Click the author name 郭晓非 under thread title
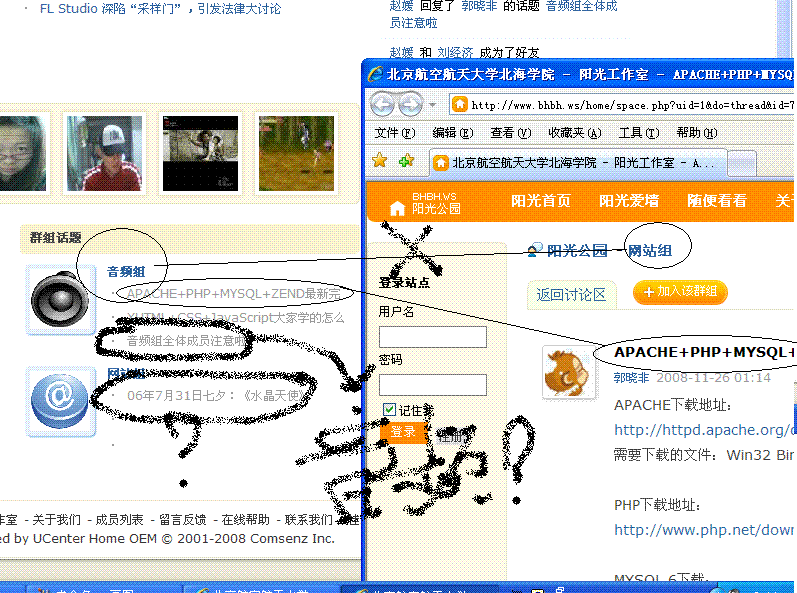 point(631,378)
